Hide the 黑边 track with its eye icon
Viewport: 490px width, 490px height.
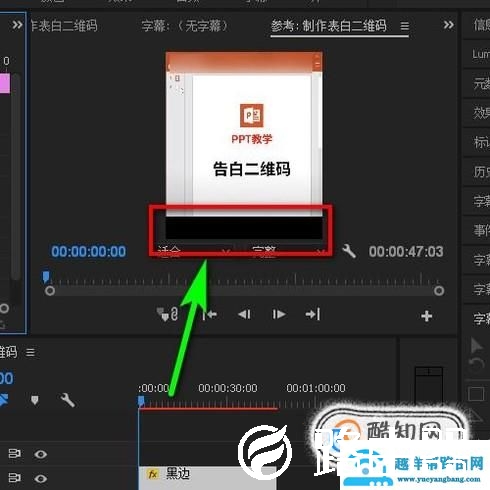pos(41,479)
